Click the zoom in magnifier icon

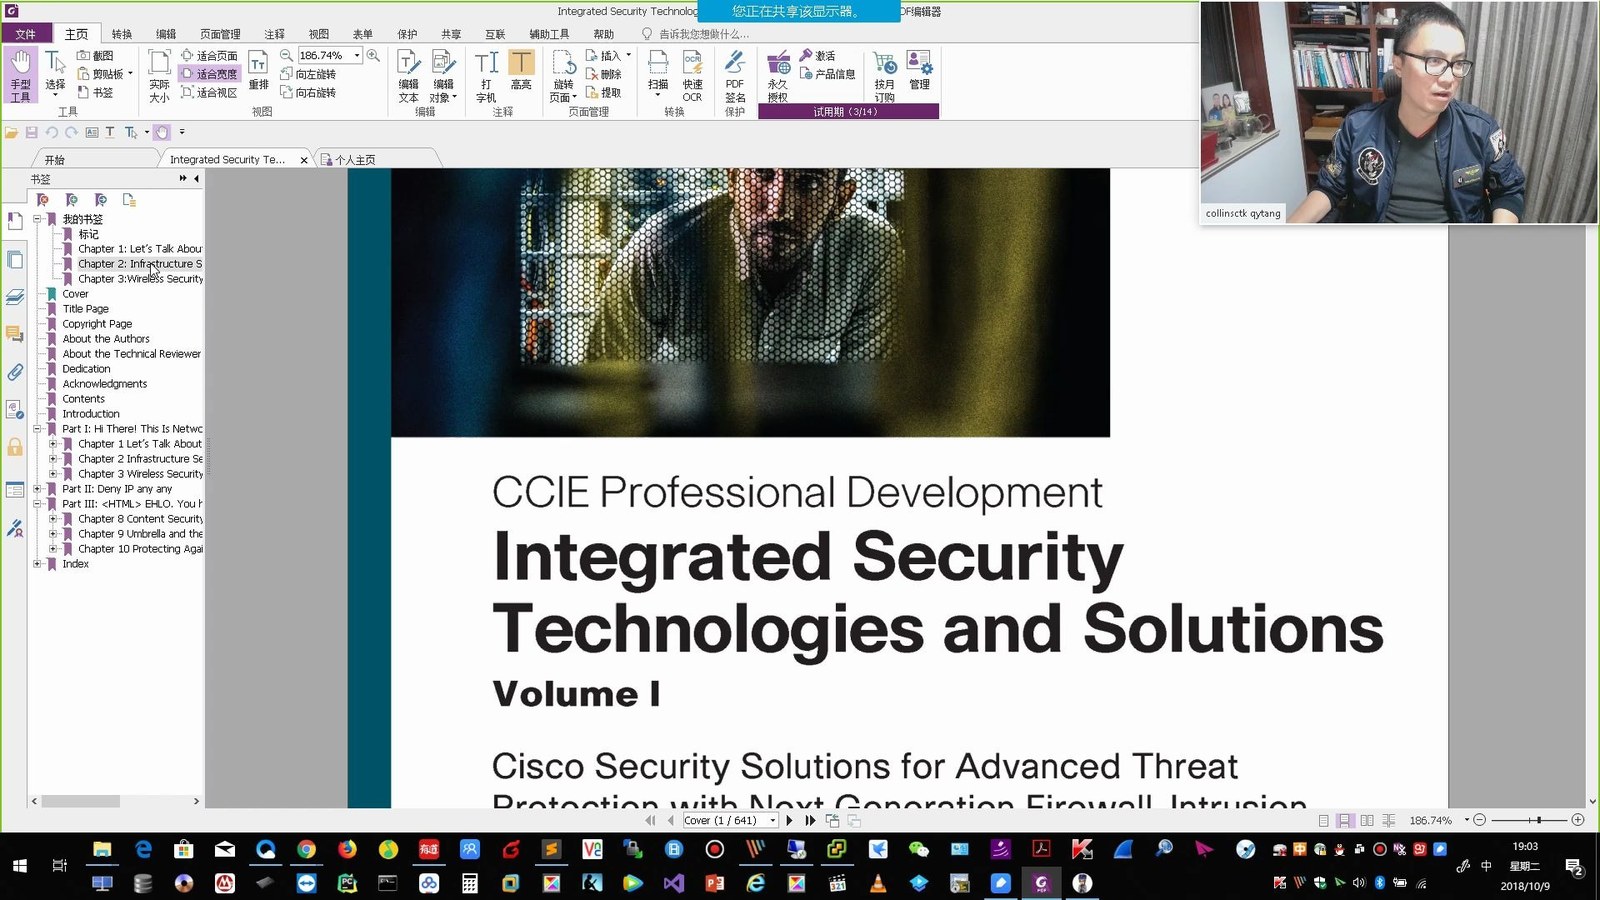pyautogui.click(x=373, y=56)
